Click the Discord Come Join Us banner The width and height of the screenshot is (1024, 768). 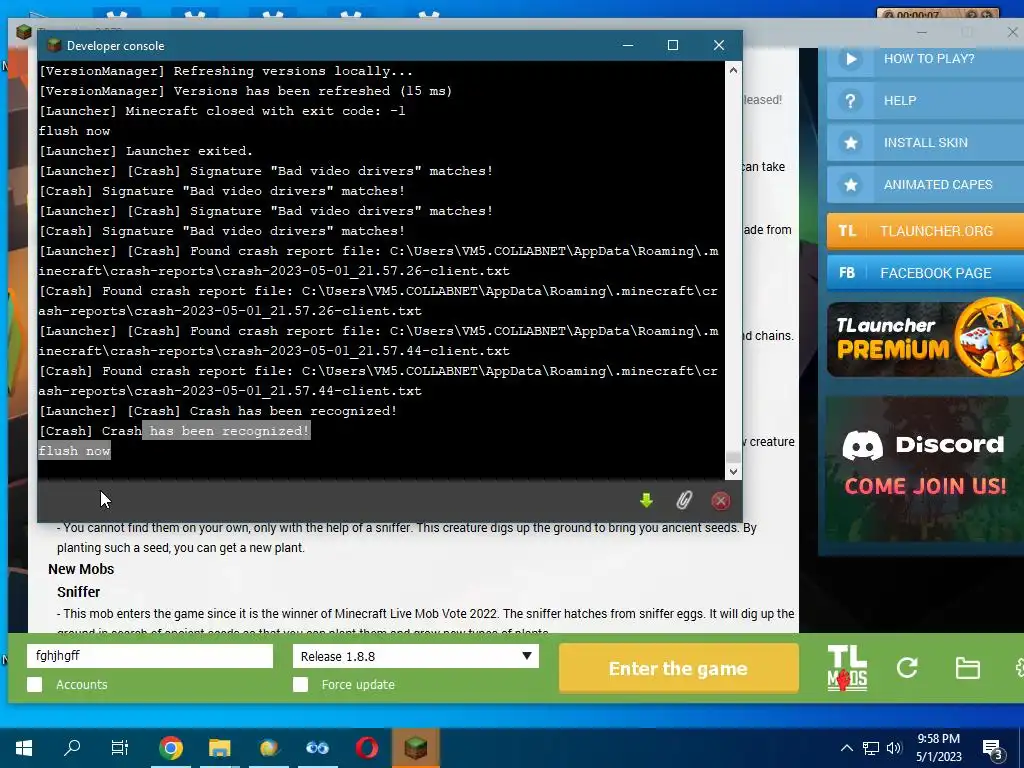click(925, 468)
